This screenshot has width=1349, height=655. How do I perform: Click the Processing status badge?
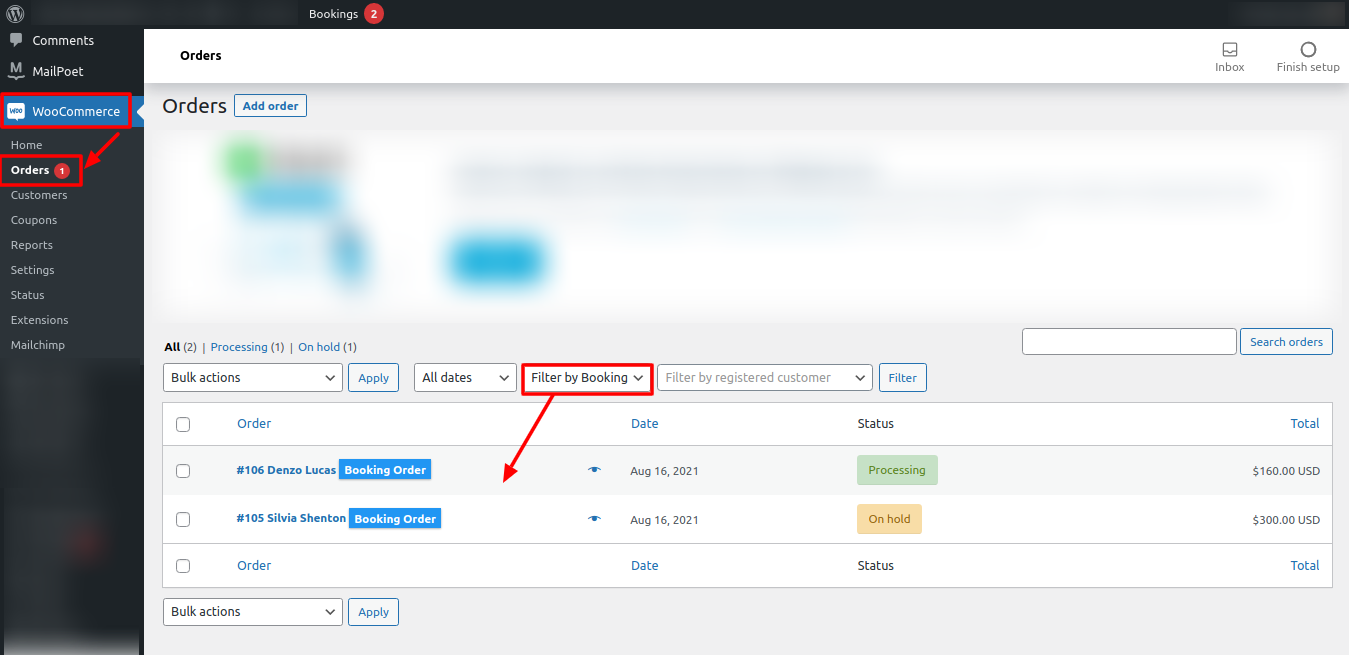pyautogui.click(x=897, y=470)
